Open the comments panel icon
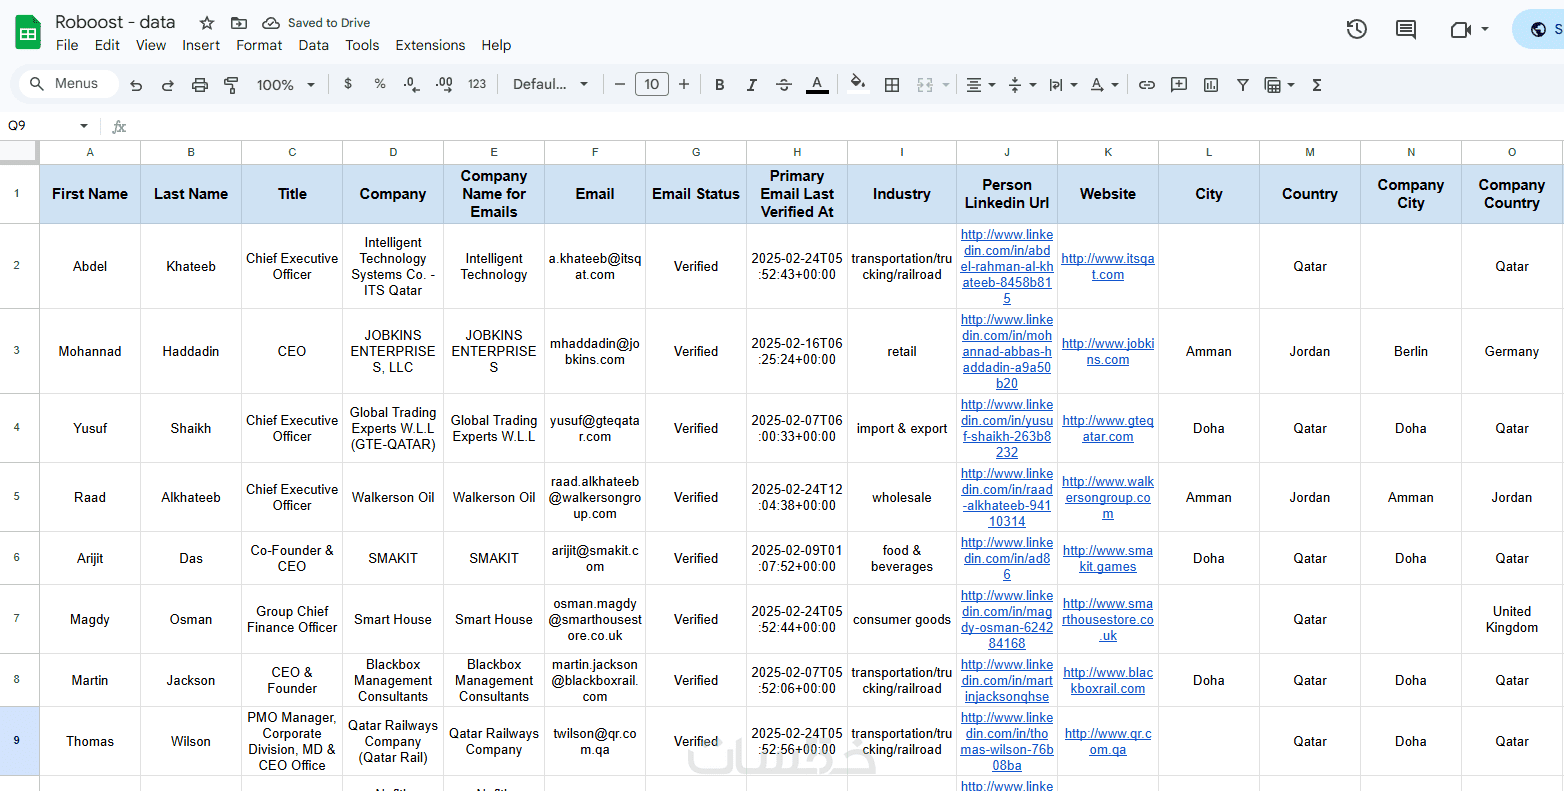 (1406, 29)
